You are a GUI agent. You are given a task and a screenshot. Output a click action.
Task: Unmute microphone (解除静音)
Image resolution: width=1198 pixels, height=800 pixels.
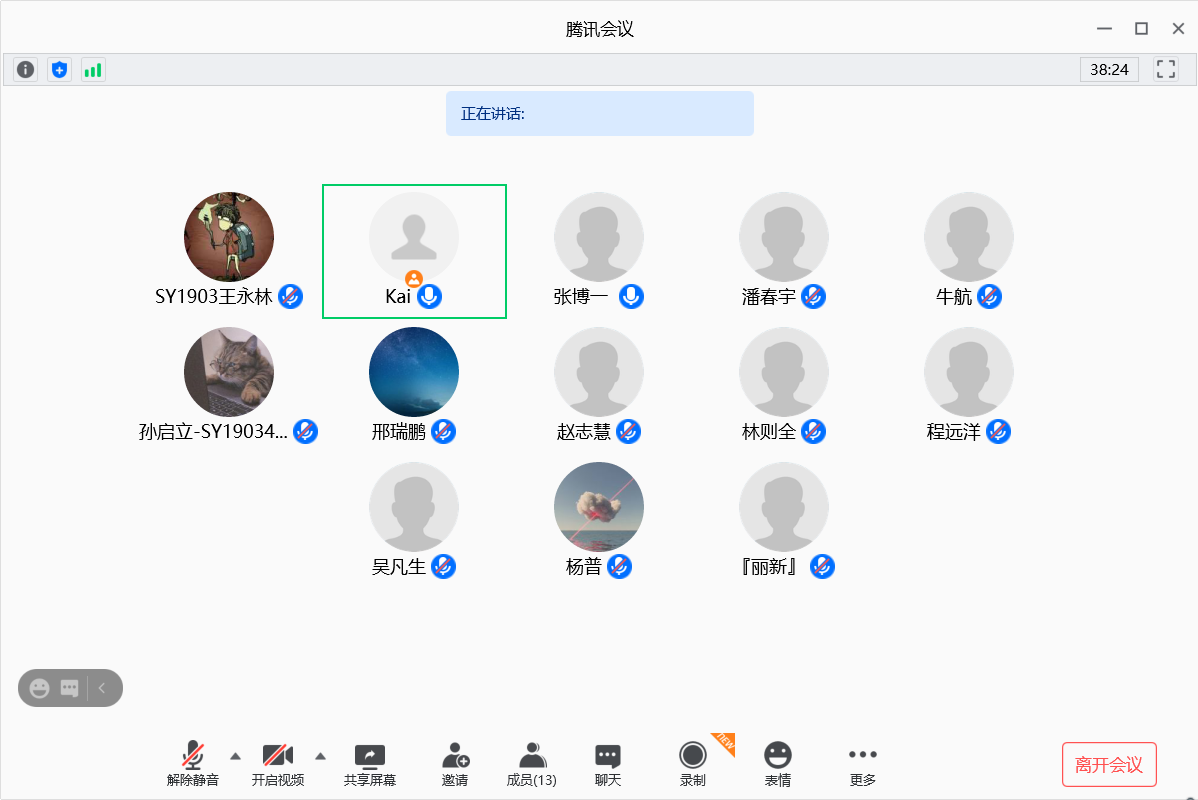(x=193, y=764)
